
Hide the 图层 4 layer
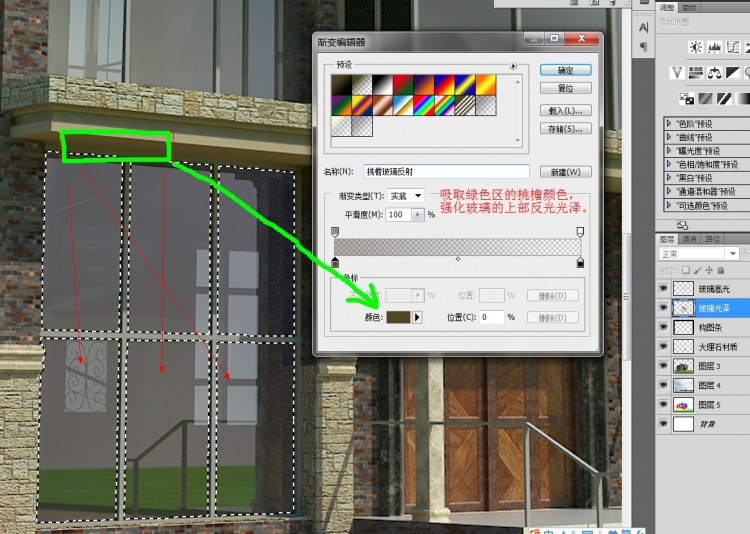pos(663,385)
